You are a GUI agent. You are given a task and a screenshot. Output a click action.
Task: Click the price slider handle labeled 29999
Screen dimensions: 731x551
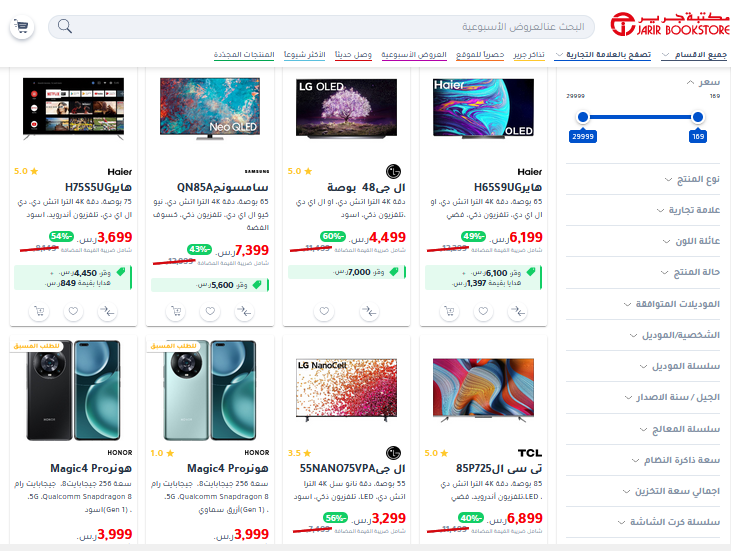coord(583,117)
